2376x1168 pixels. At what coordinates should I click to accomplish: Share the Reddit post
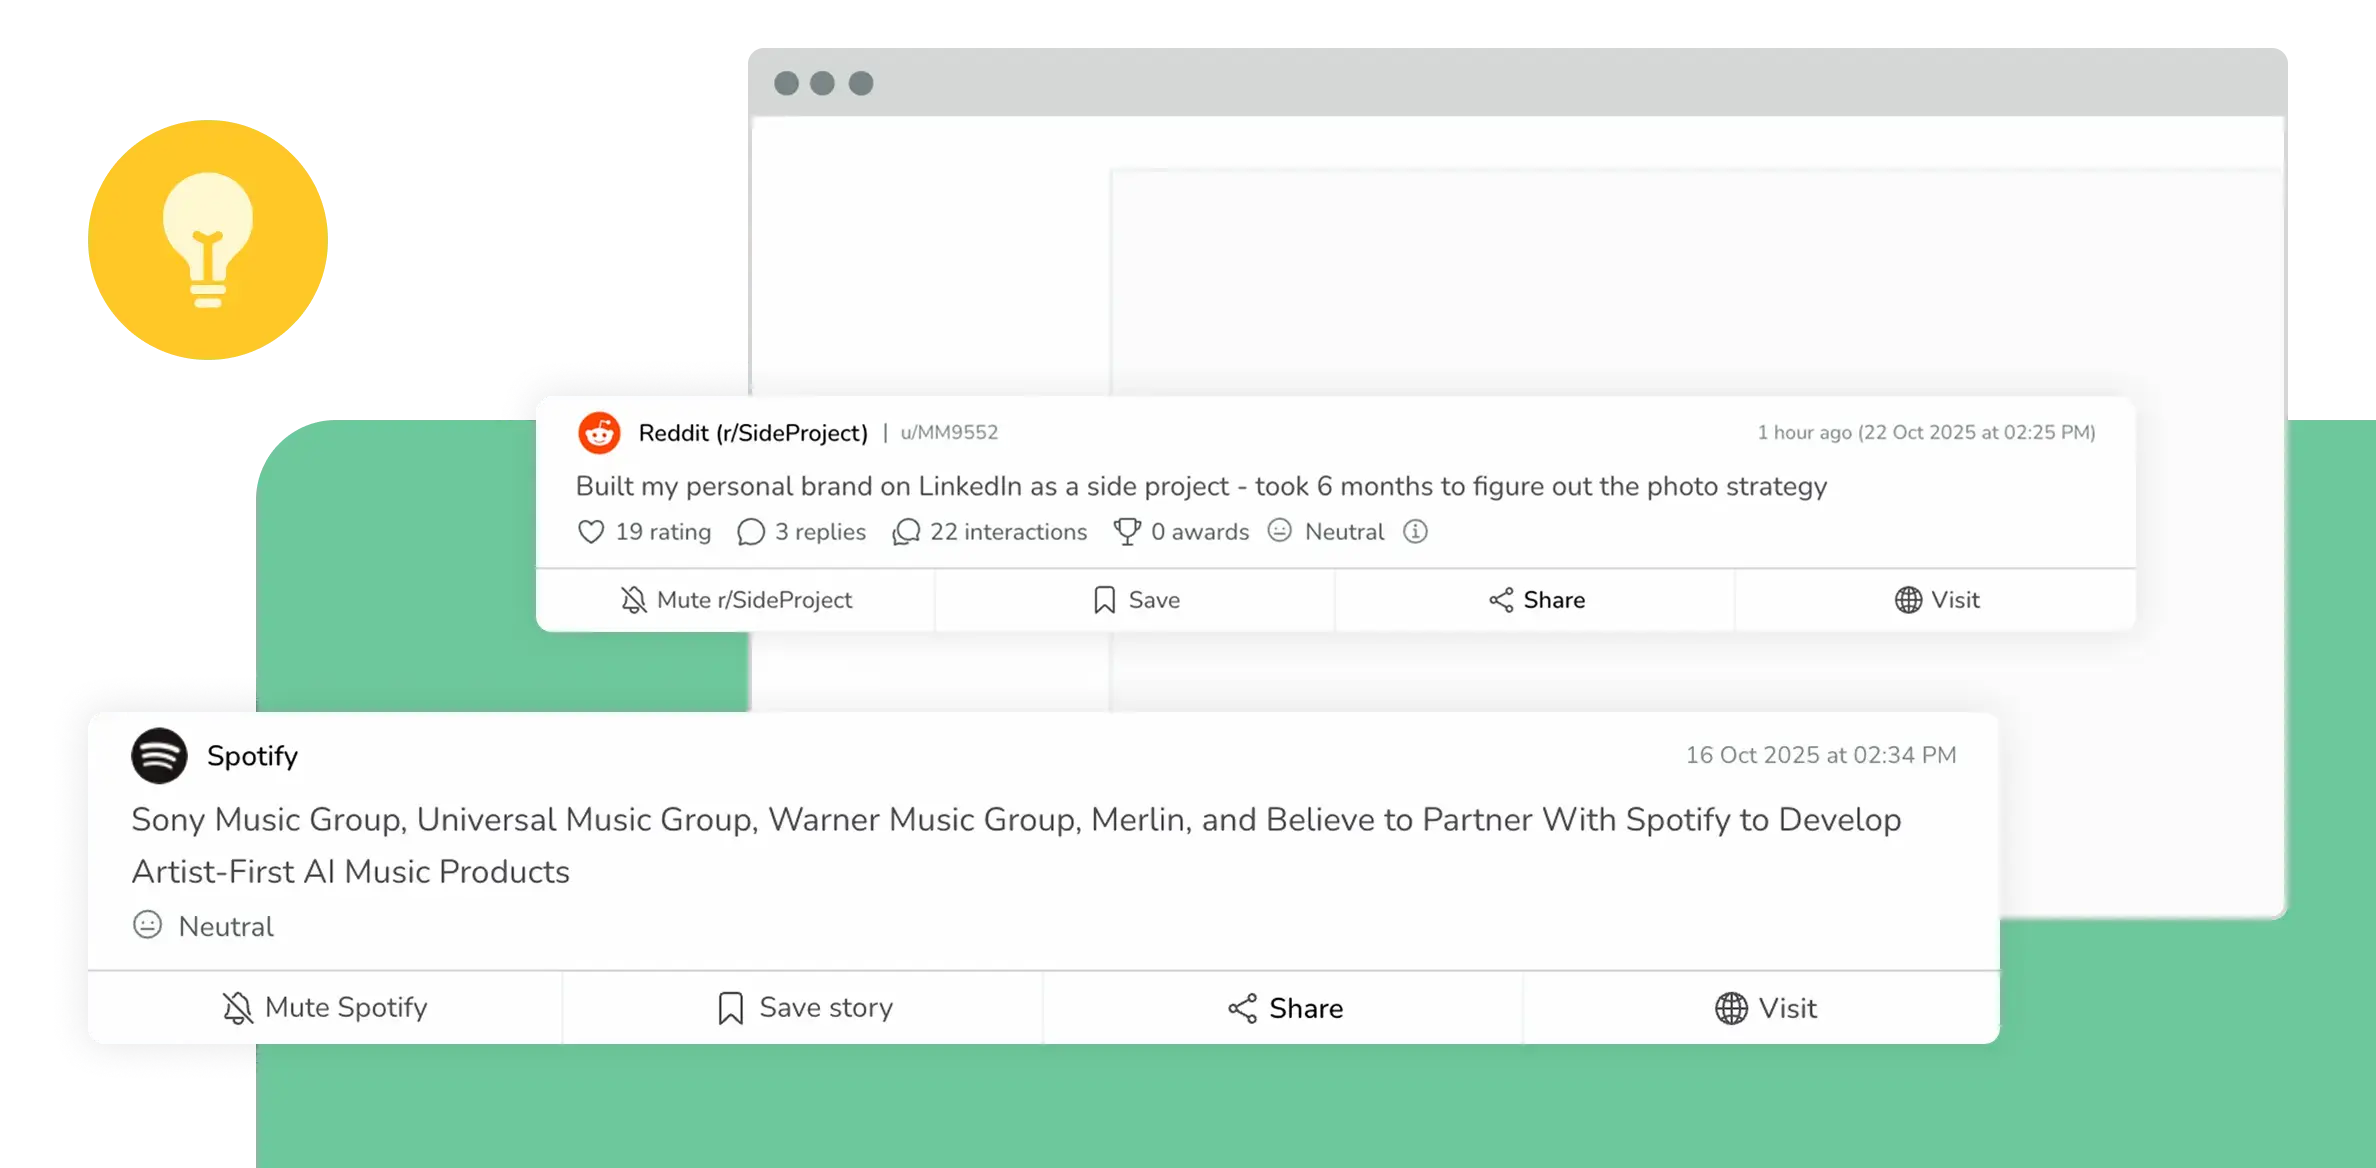click(1536, 600)
